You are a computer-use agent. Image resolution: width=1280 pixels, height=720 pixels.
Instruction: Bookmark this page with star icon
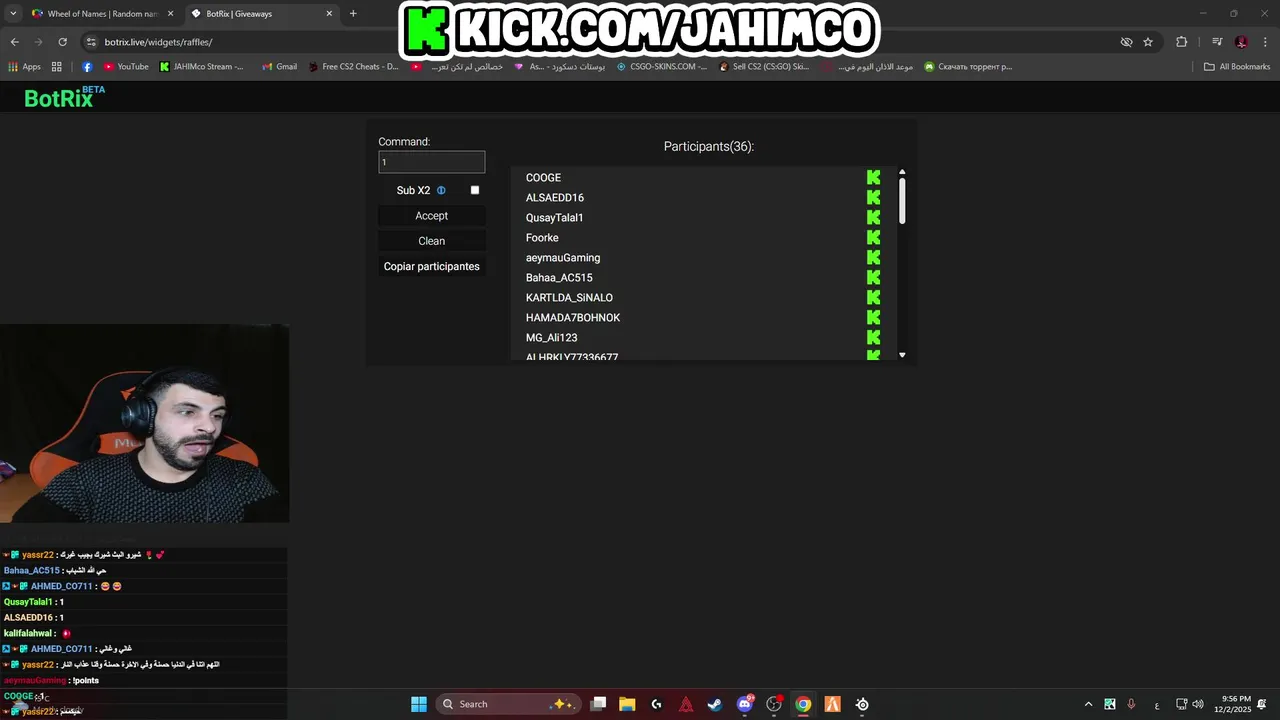click(x=1148, y=42)
